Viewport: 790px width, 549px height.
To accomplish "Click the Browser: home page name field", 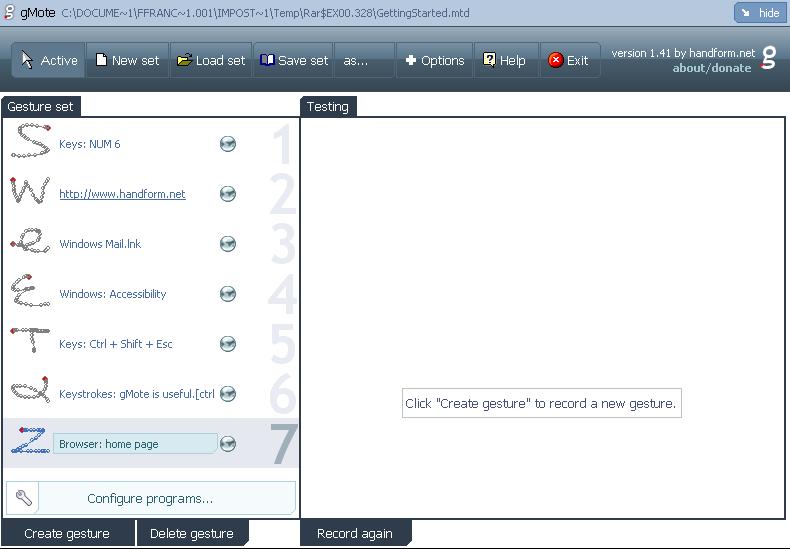I will tap(134, 444).
